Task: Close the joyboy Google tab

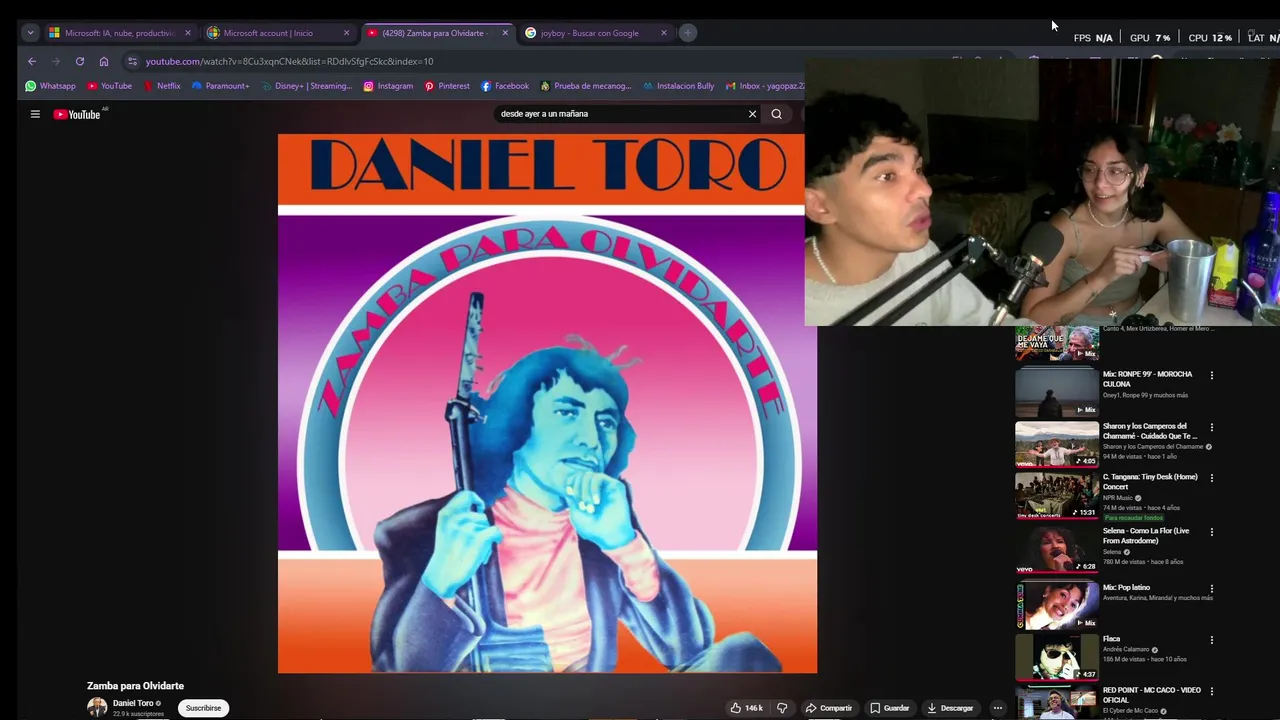Action: (664, 33)
